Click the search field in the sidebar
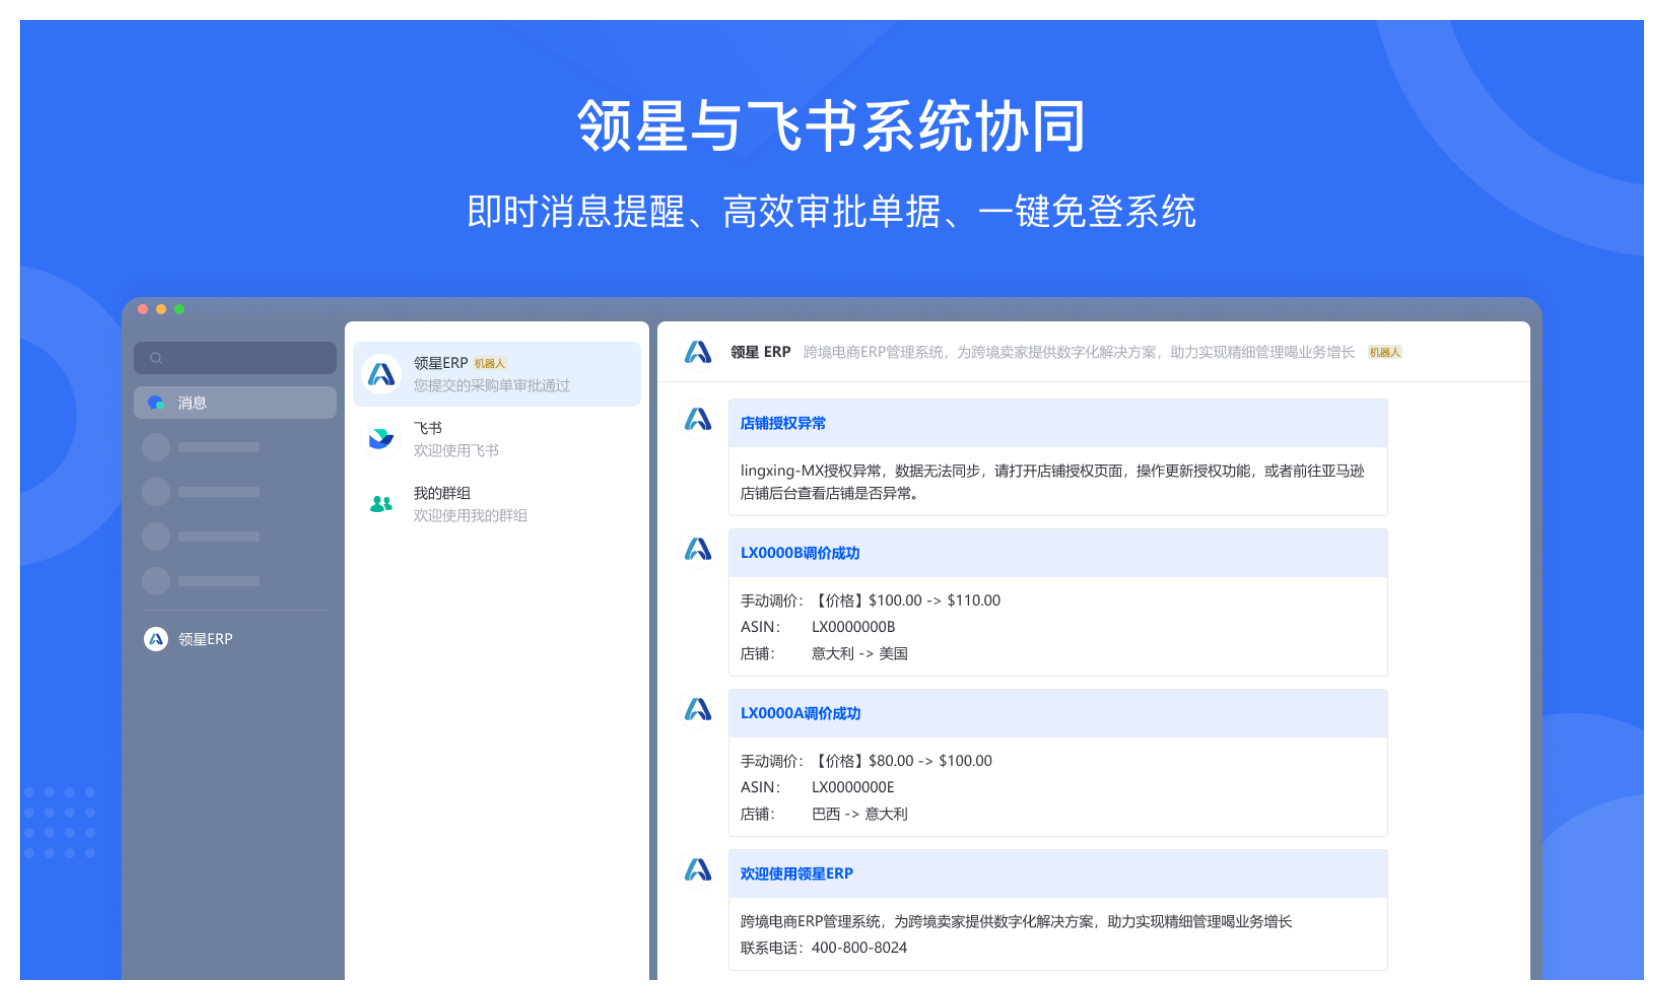 (x=235, y=358)
